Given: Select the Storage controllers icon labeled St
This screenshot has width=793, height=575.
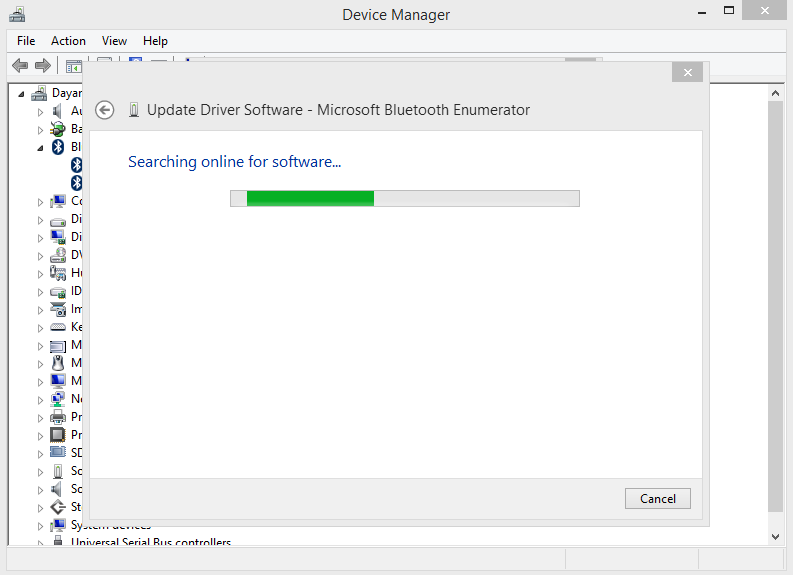Looking at the screenshot, I should [58, 507].
